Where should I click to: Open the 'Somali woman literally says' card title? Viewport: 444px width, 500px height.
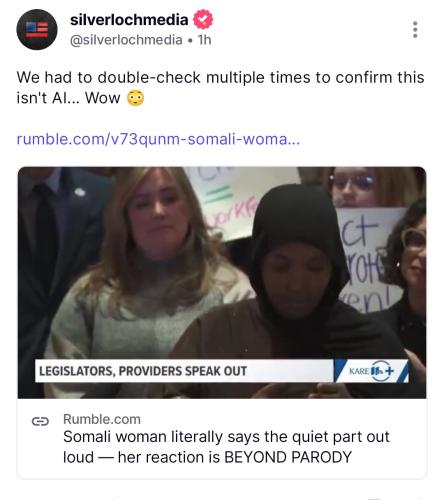226,447
